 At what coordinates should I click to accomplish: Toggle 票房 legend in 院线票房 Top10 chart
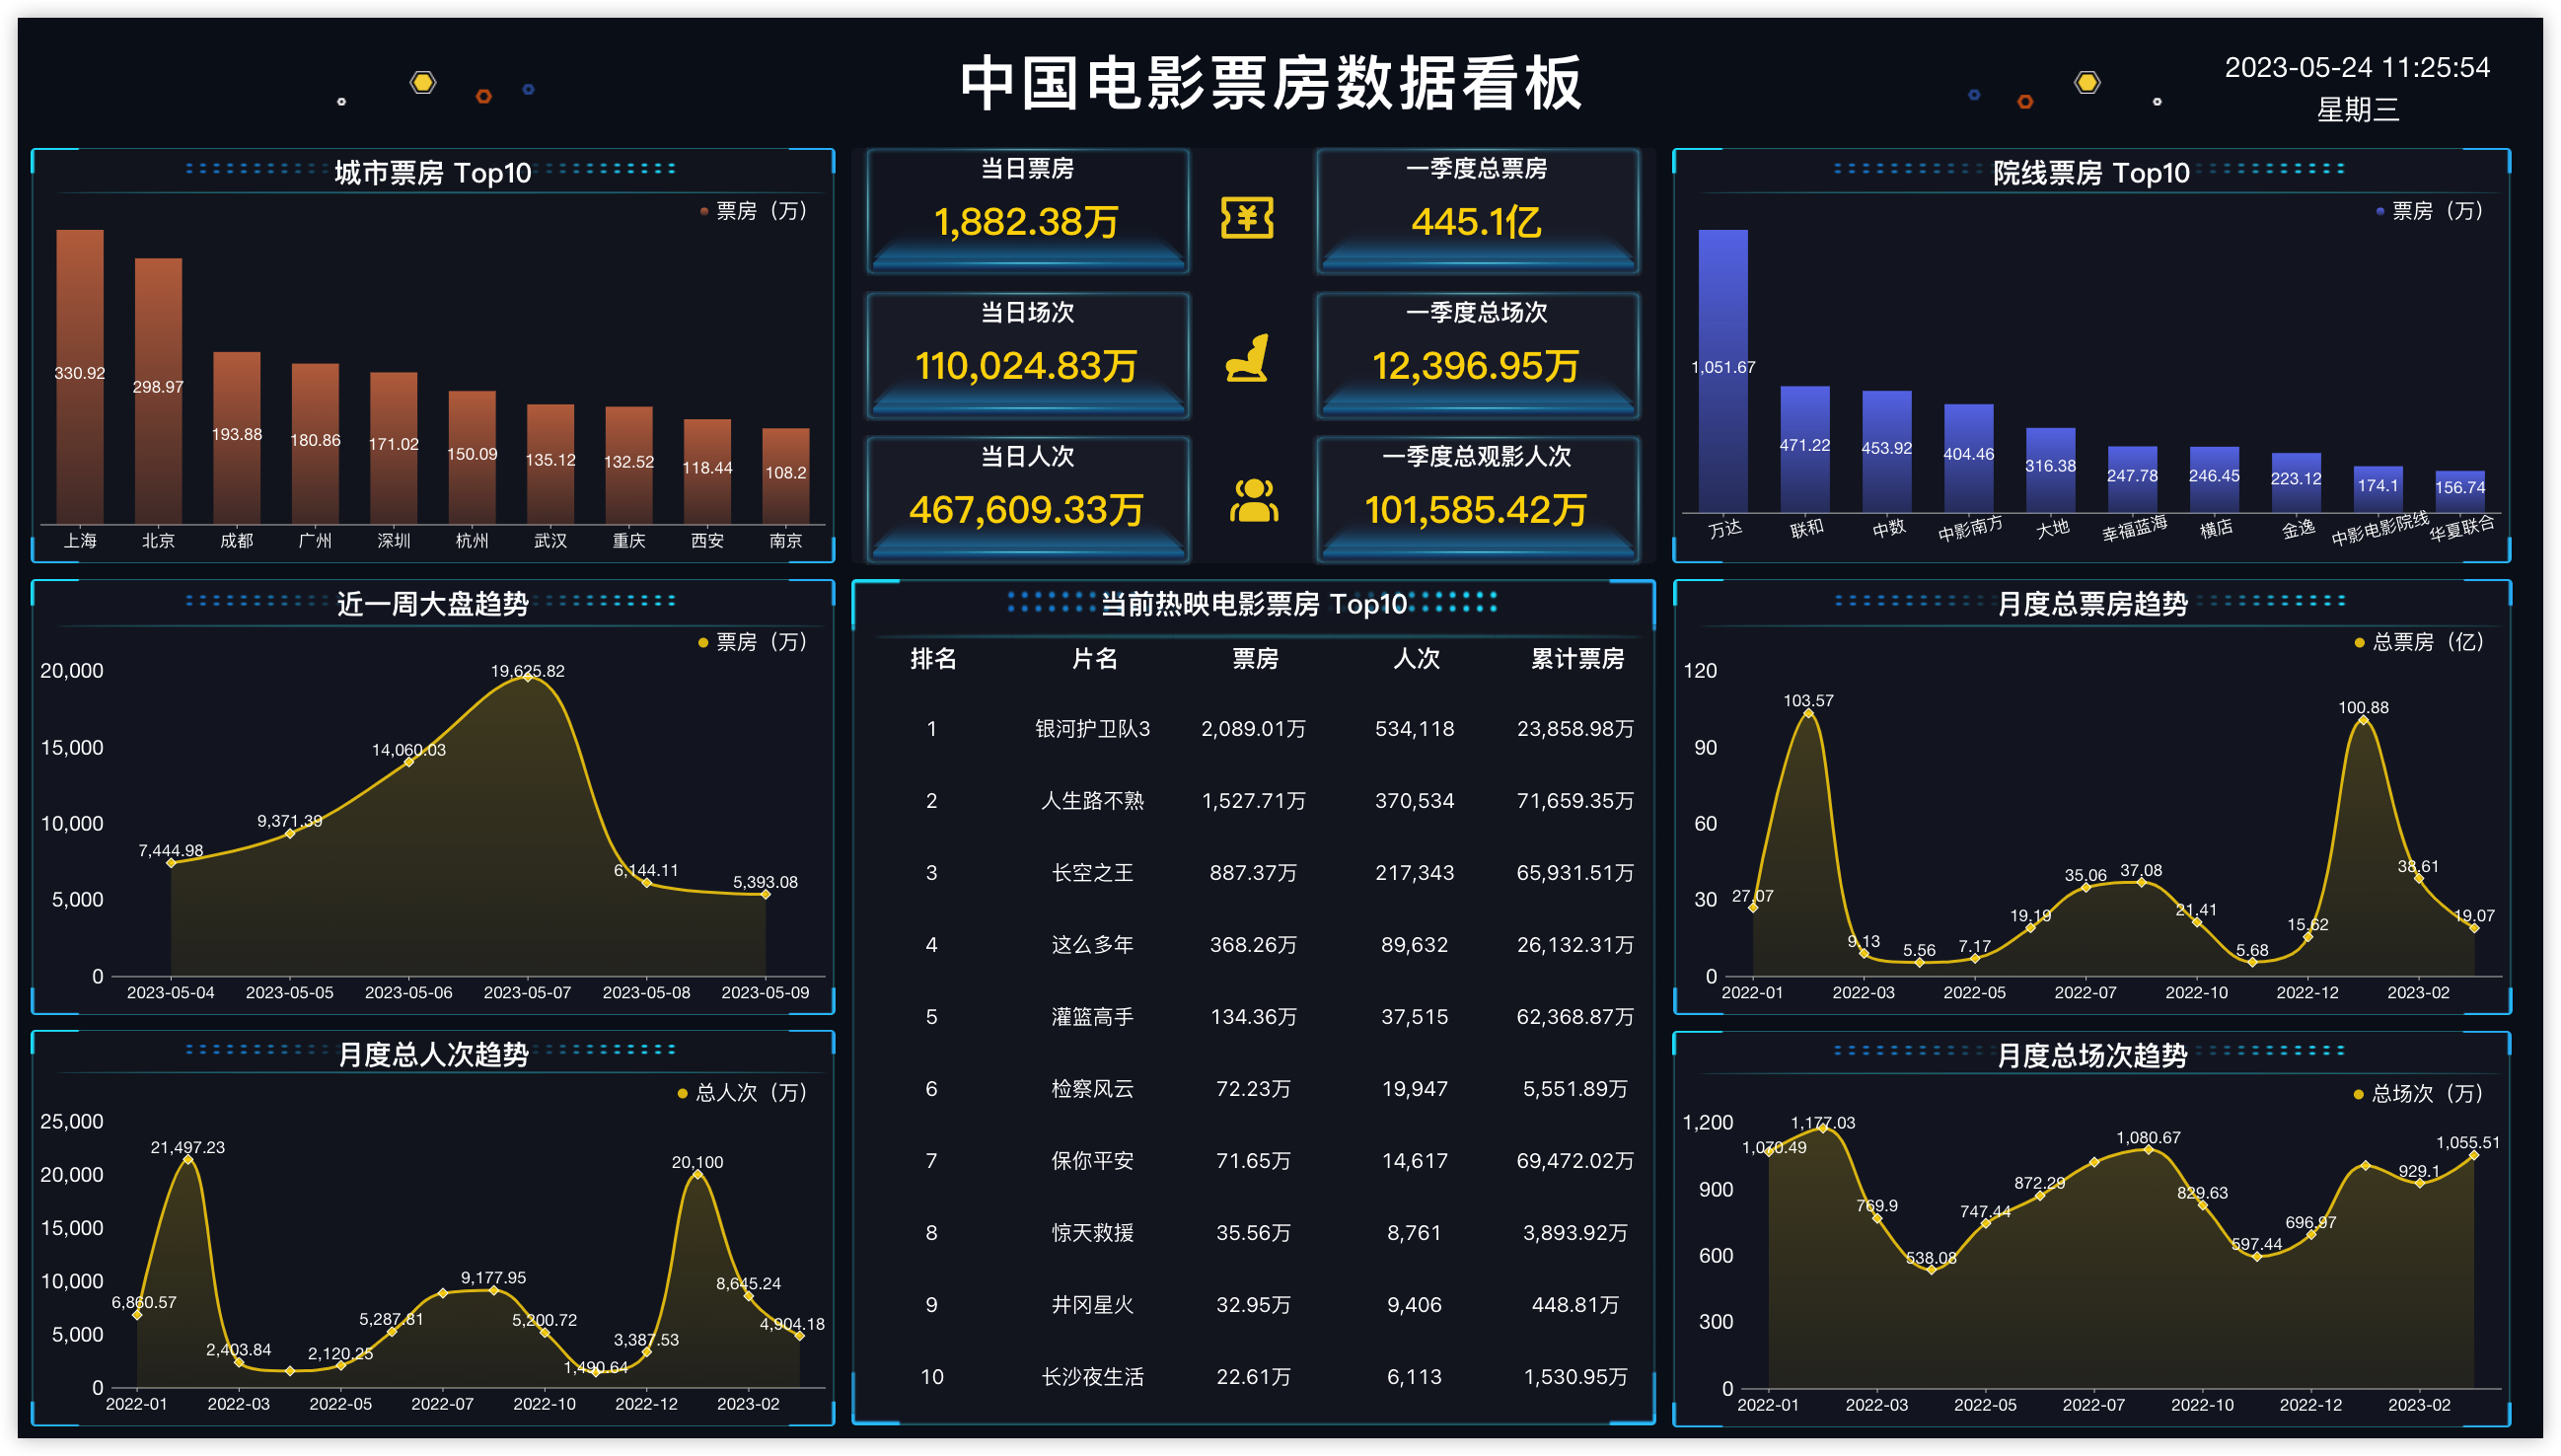pyautogui.click(x=2428, y=211)
